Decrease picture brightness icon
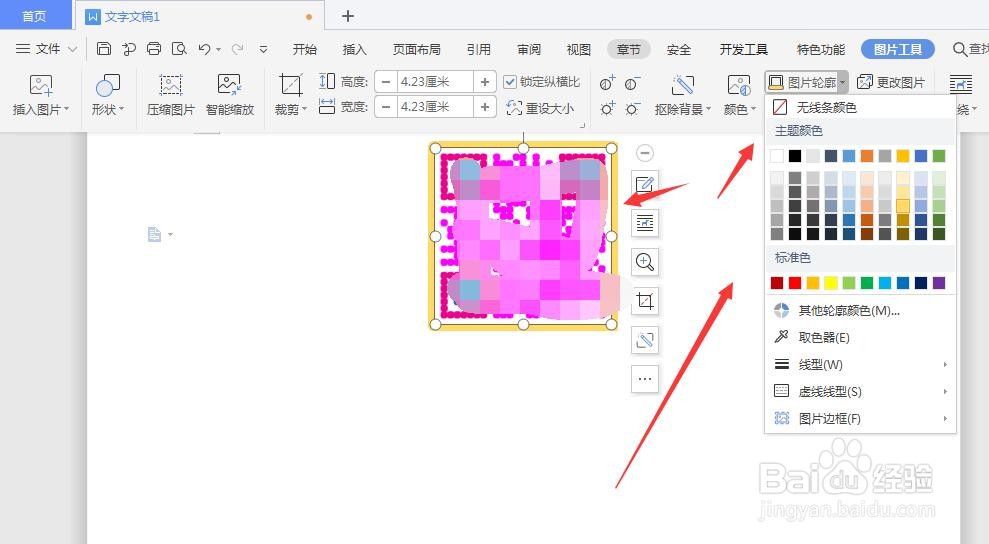989x544 pixels. [632, 109]
